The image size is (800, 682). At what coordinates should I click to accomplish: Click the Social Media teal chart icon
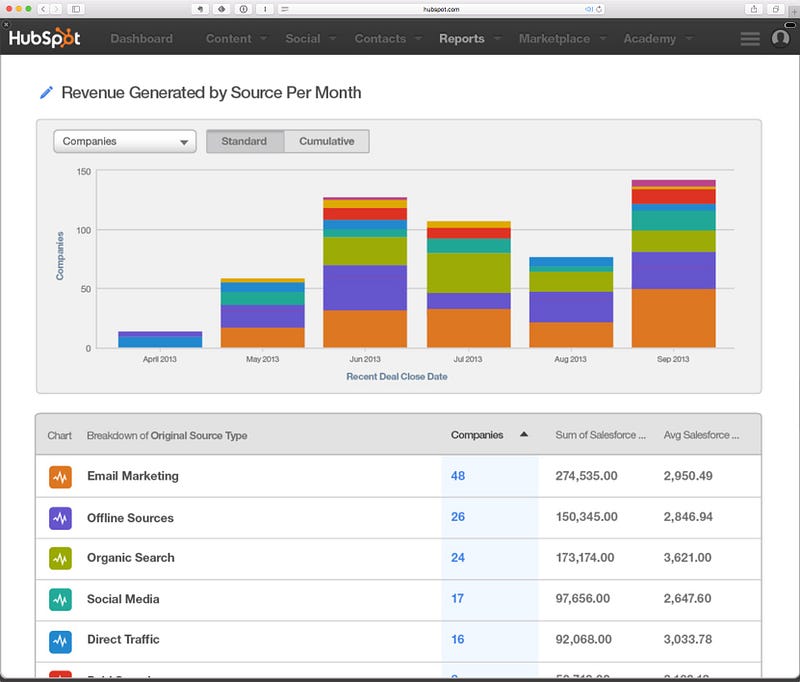click(x=60, y=600)
